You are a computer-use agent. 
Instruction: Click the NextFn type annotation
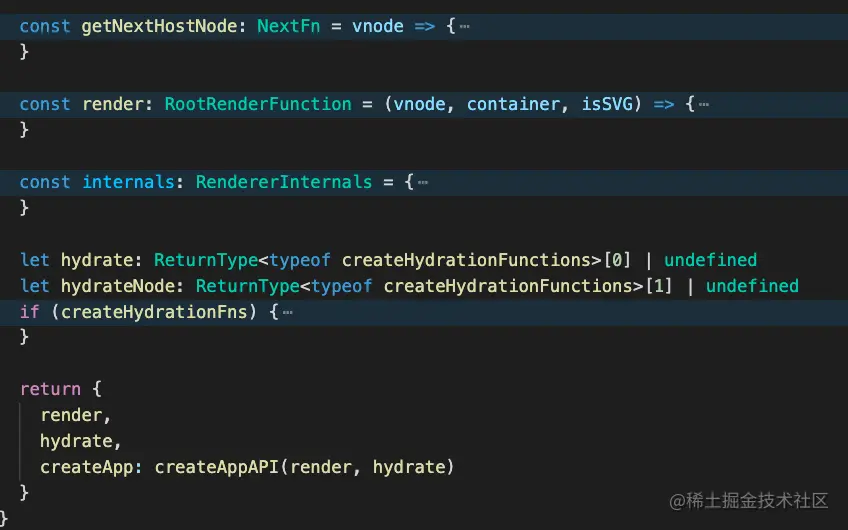pyautogui.click(x=288, y=26)
